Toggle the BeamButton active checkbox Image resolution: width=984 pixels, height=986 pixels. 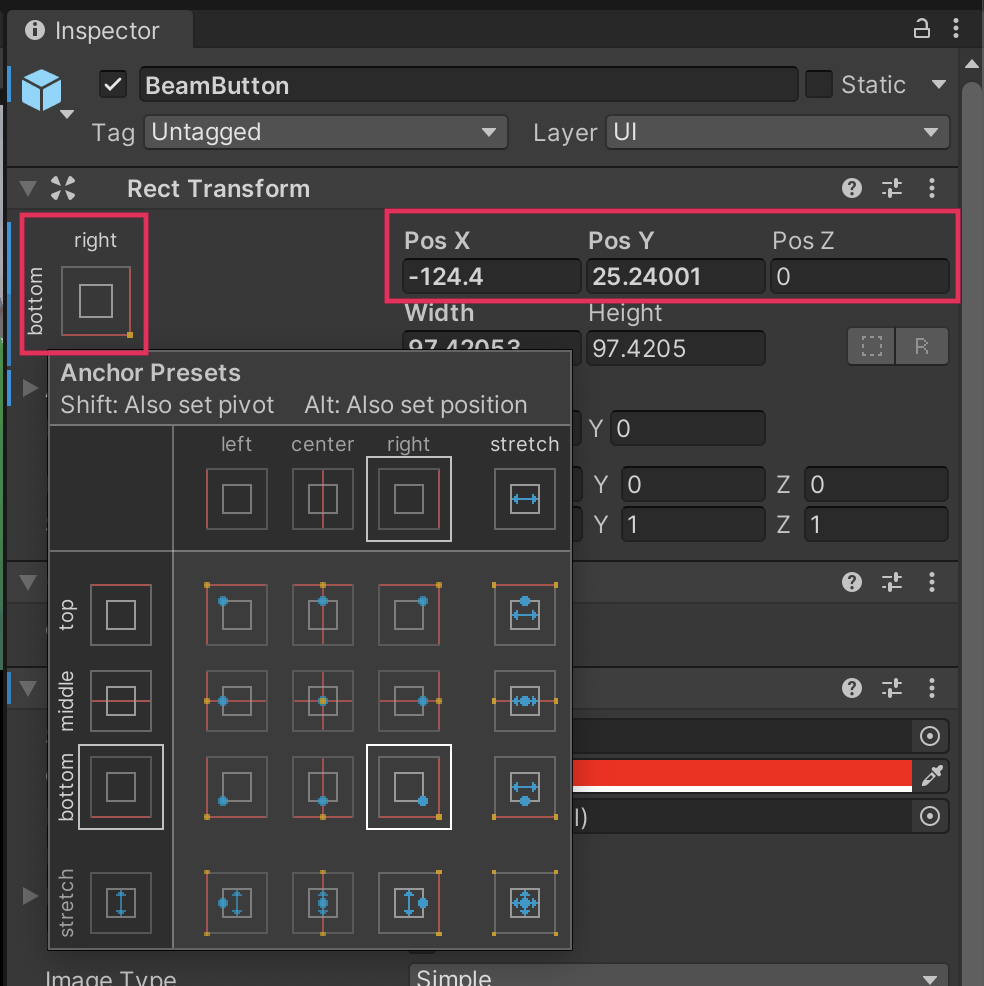click(x=114, y=85)
